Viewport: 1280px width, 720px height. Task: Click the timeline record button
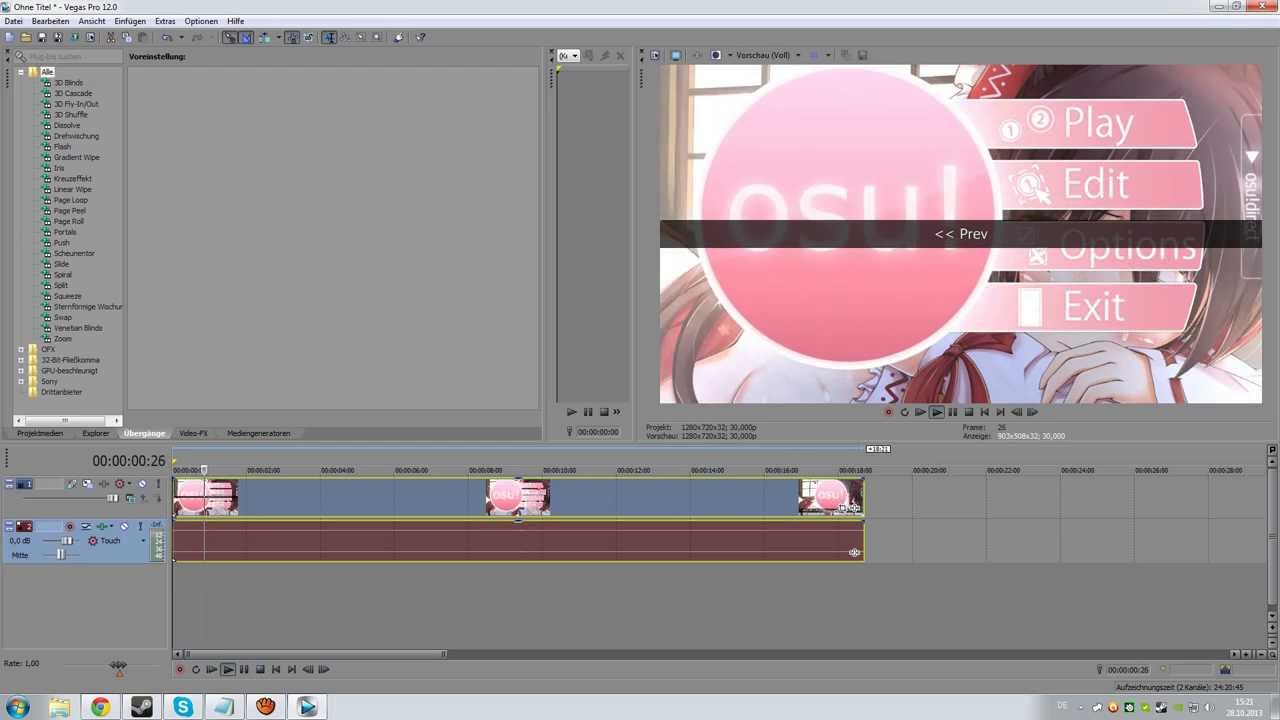click(180, 670)
